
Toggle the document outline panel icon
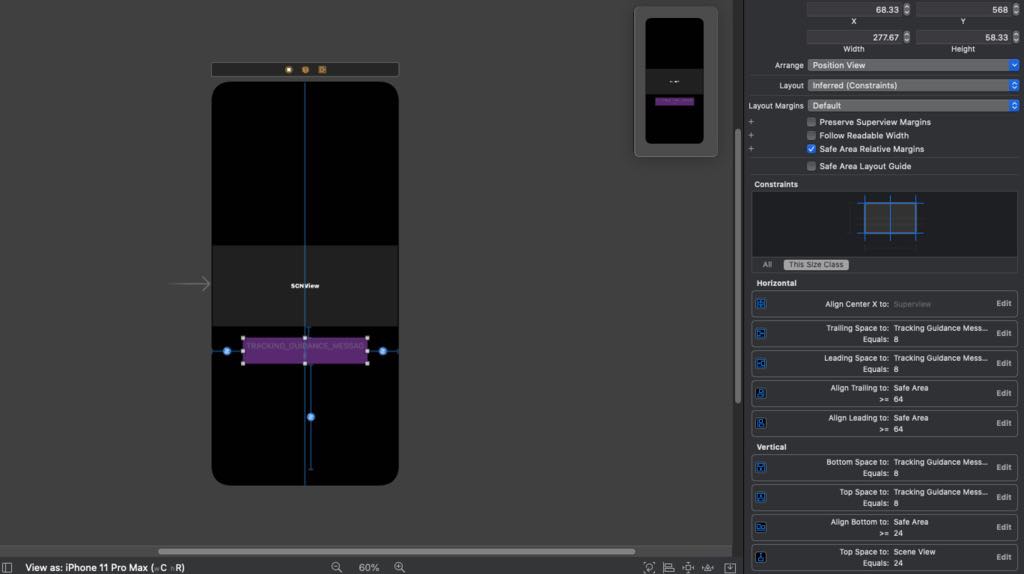tap(7, 567)
